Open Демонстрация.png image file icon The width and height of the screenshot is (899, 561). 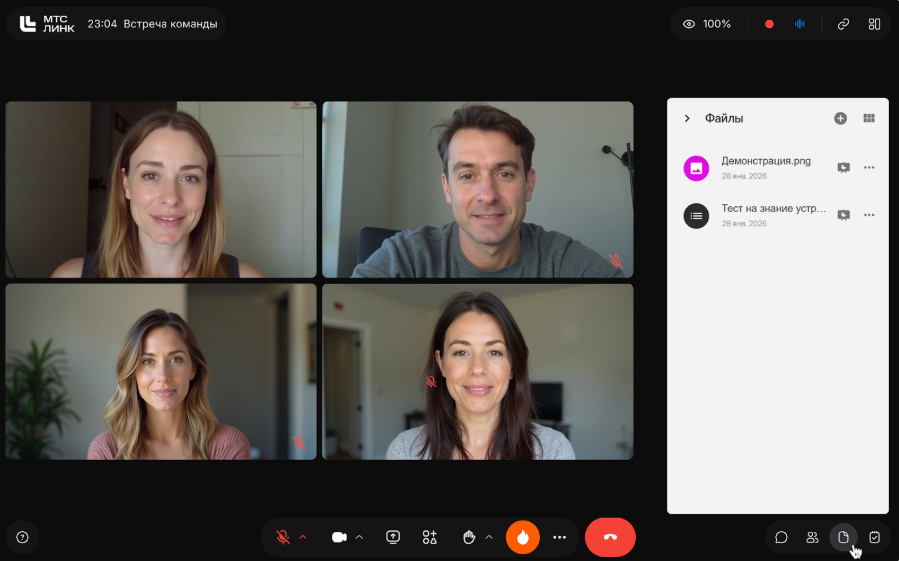point(696,168)
